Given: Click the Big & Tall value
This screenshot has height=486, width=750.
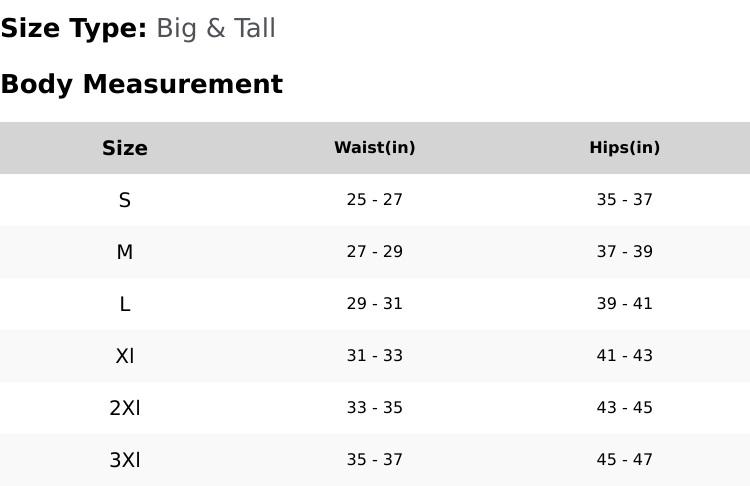Looking at the screenshot, I should tap(216, 29).
